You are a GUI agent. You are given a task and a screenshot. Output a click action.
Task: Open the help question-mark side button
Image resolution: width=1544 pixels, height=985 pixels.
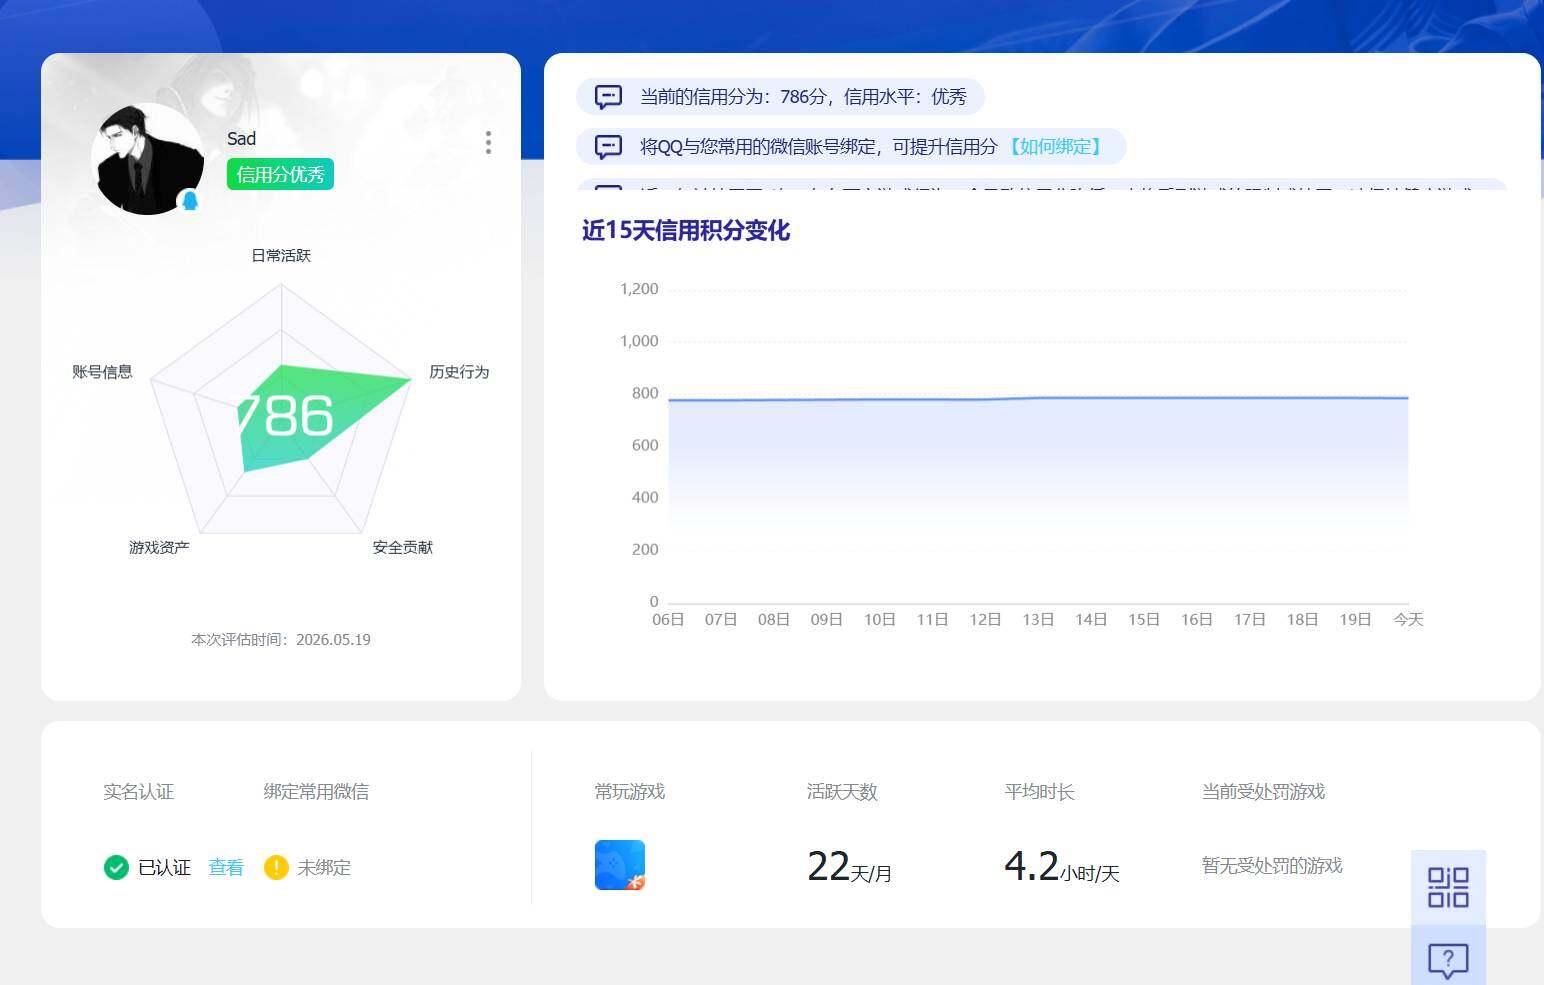(1448, 959)
